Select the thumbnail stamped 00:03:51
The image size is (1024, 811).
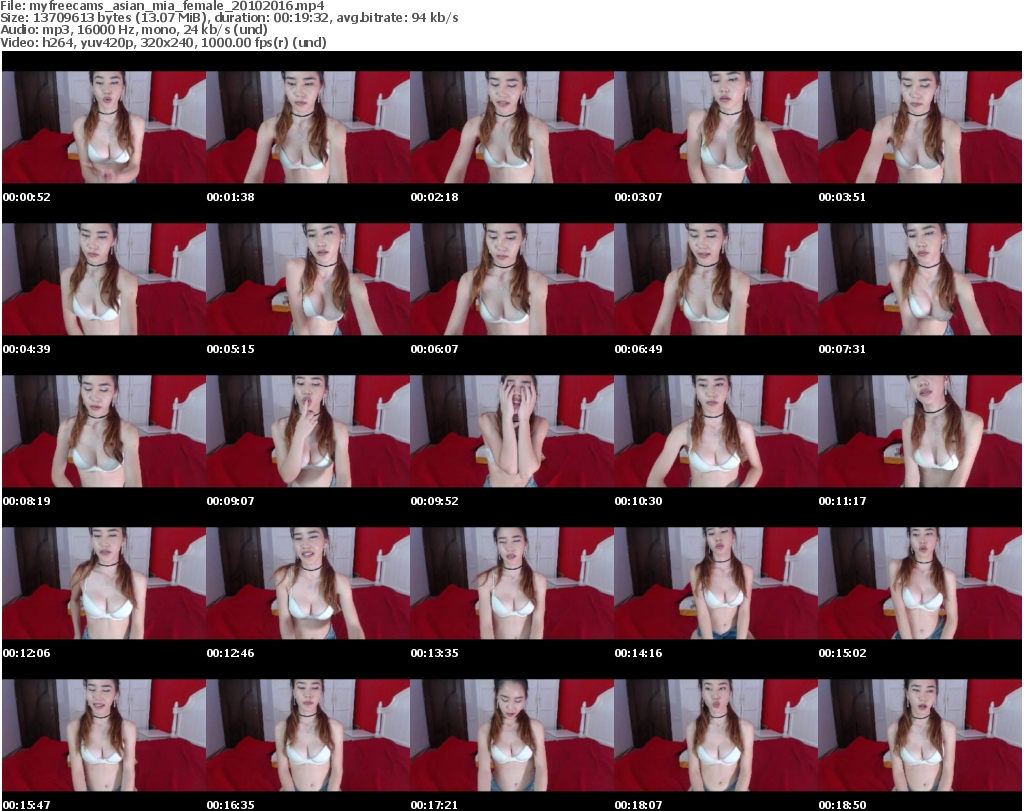point(920,127)
